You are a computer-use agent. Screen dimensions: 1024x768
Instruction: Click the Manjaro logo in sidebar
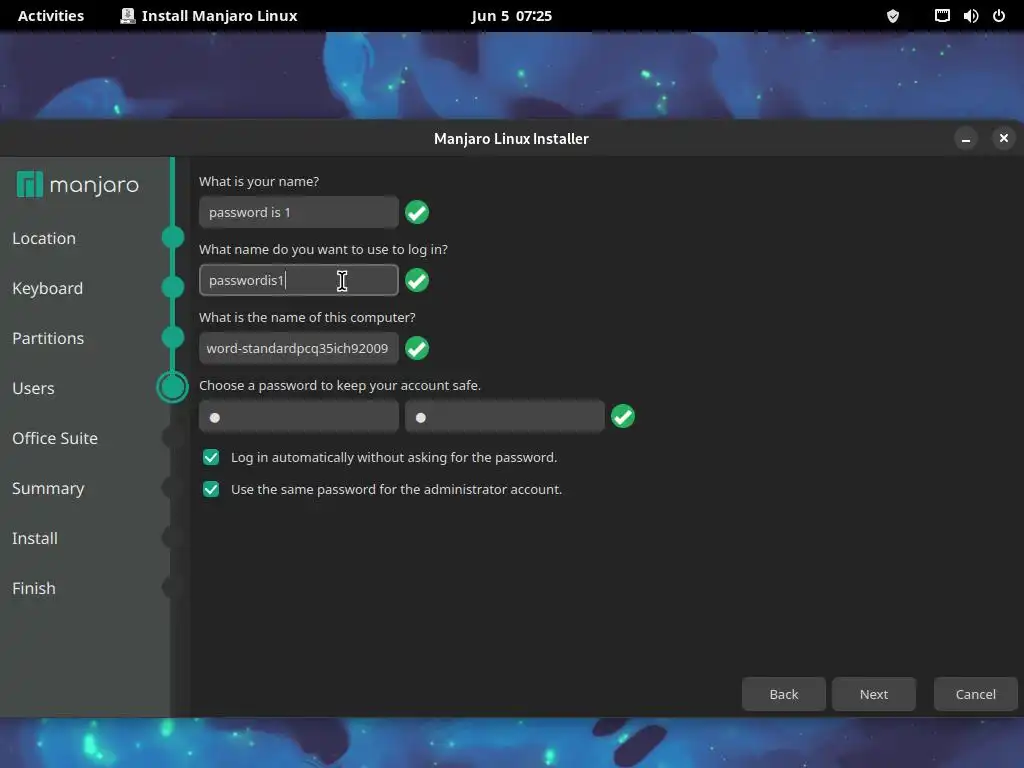coord(78,185)
